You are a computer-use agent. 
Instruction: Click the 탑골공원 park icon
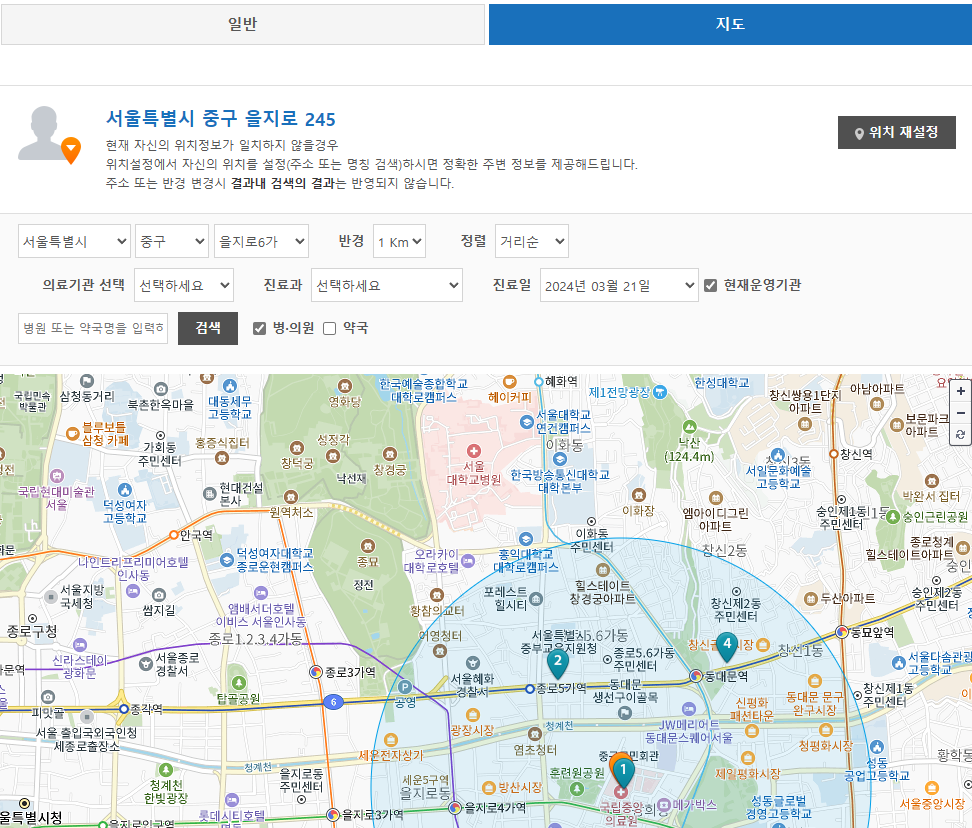click(x=239, y=683)
